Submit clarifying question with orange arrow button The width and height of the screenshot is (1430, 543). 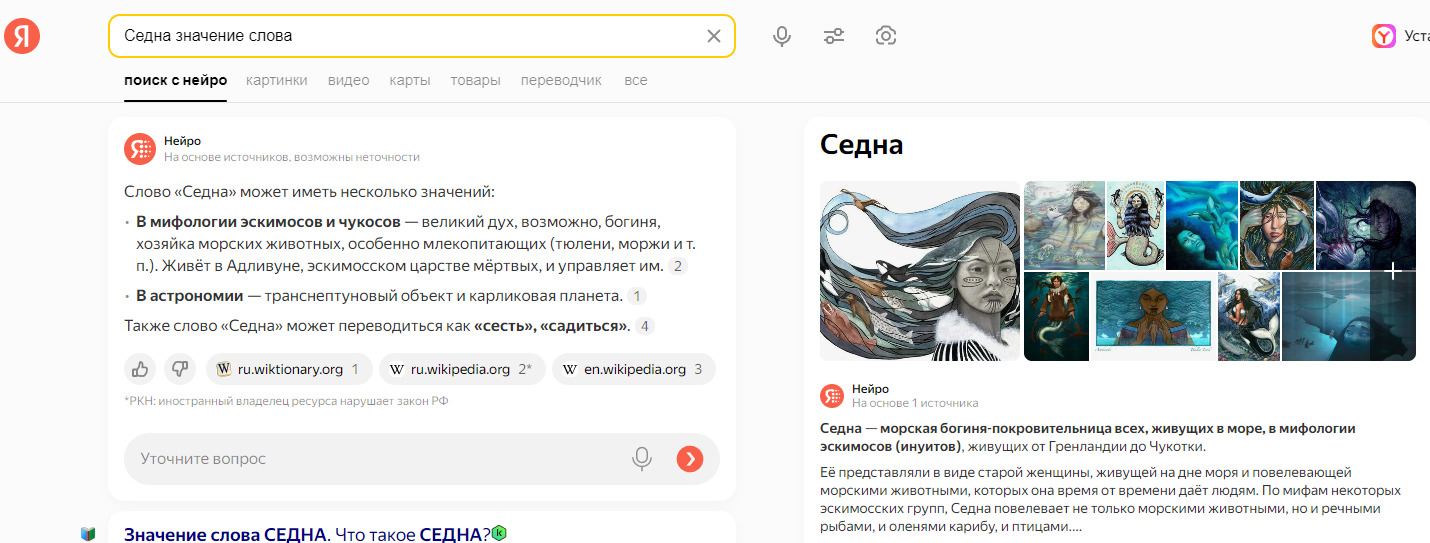[x=690, y=459]
